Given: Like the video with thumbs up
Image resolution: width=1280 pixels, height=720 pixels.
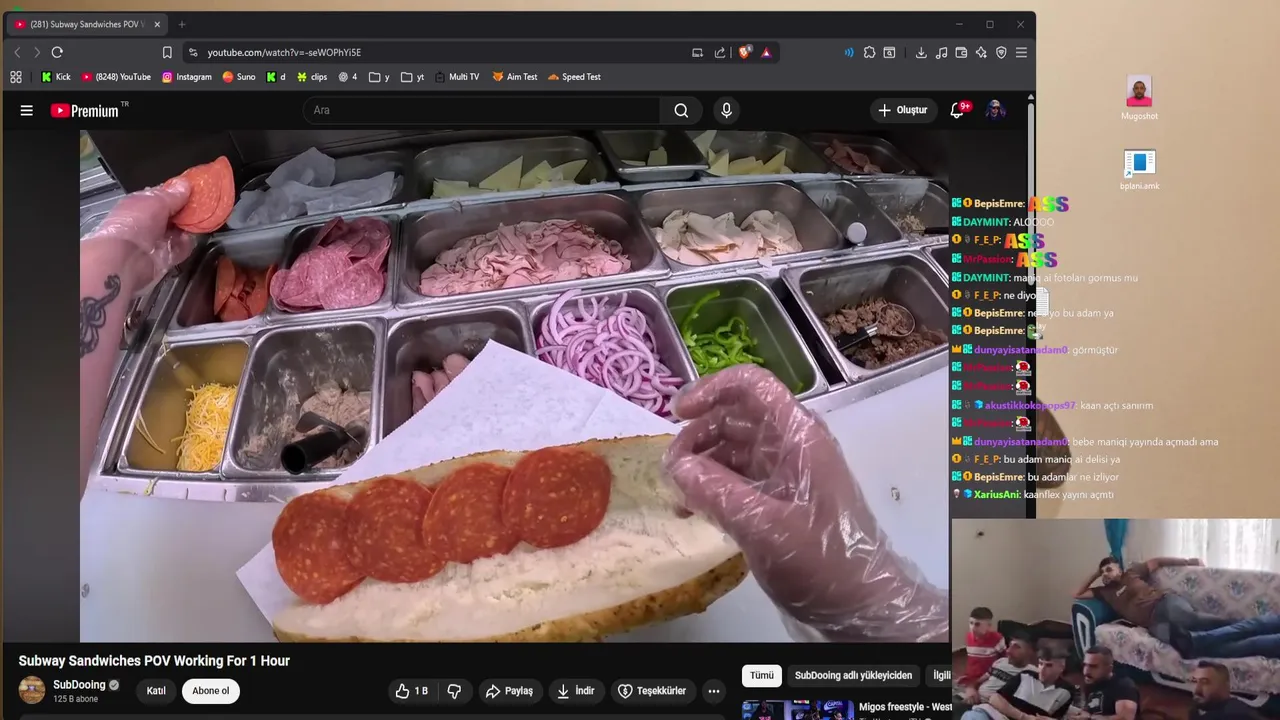Looking at the screenshot, I should (411, 691).
